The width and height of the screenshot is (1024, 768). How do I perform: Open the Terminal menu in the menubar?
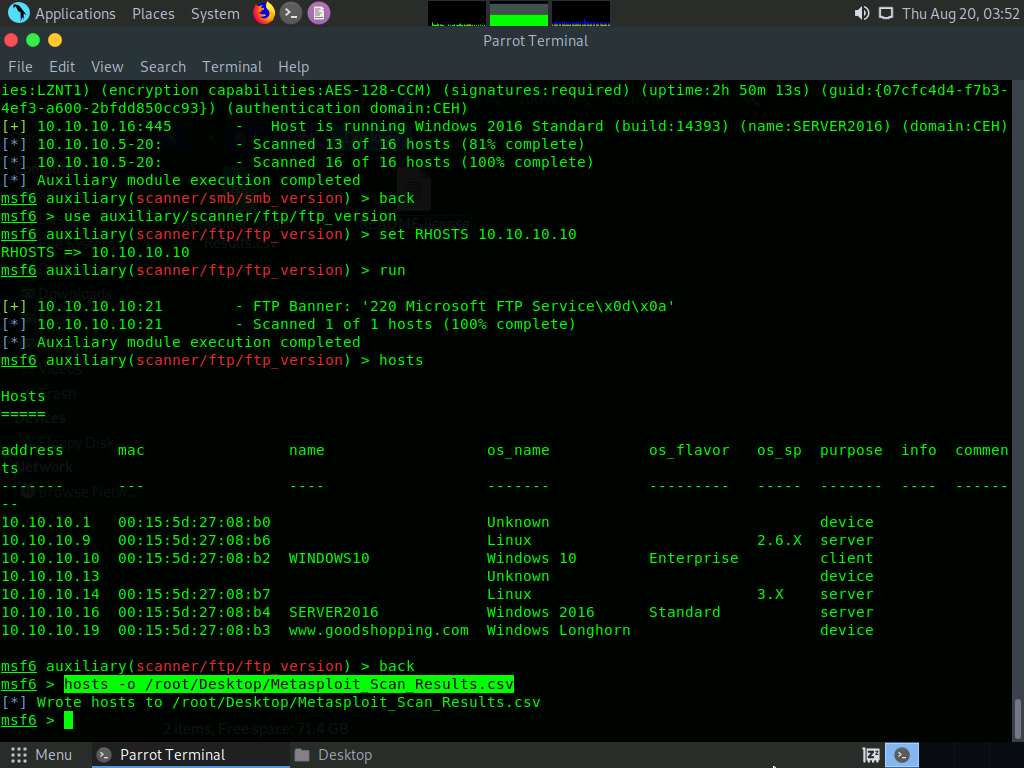[x=232, y=67]
